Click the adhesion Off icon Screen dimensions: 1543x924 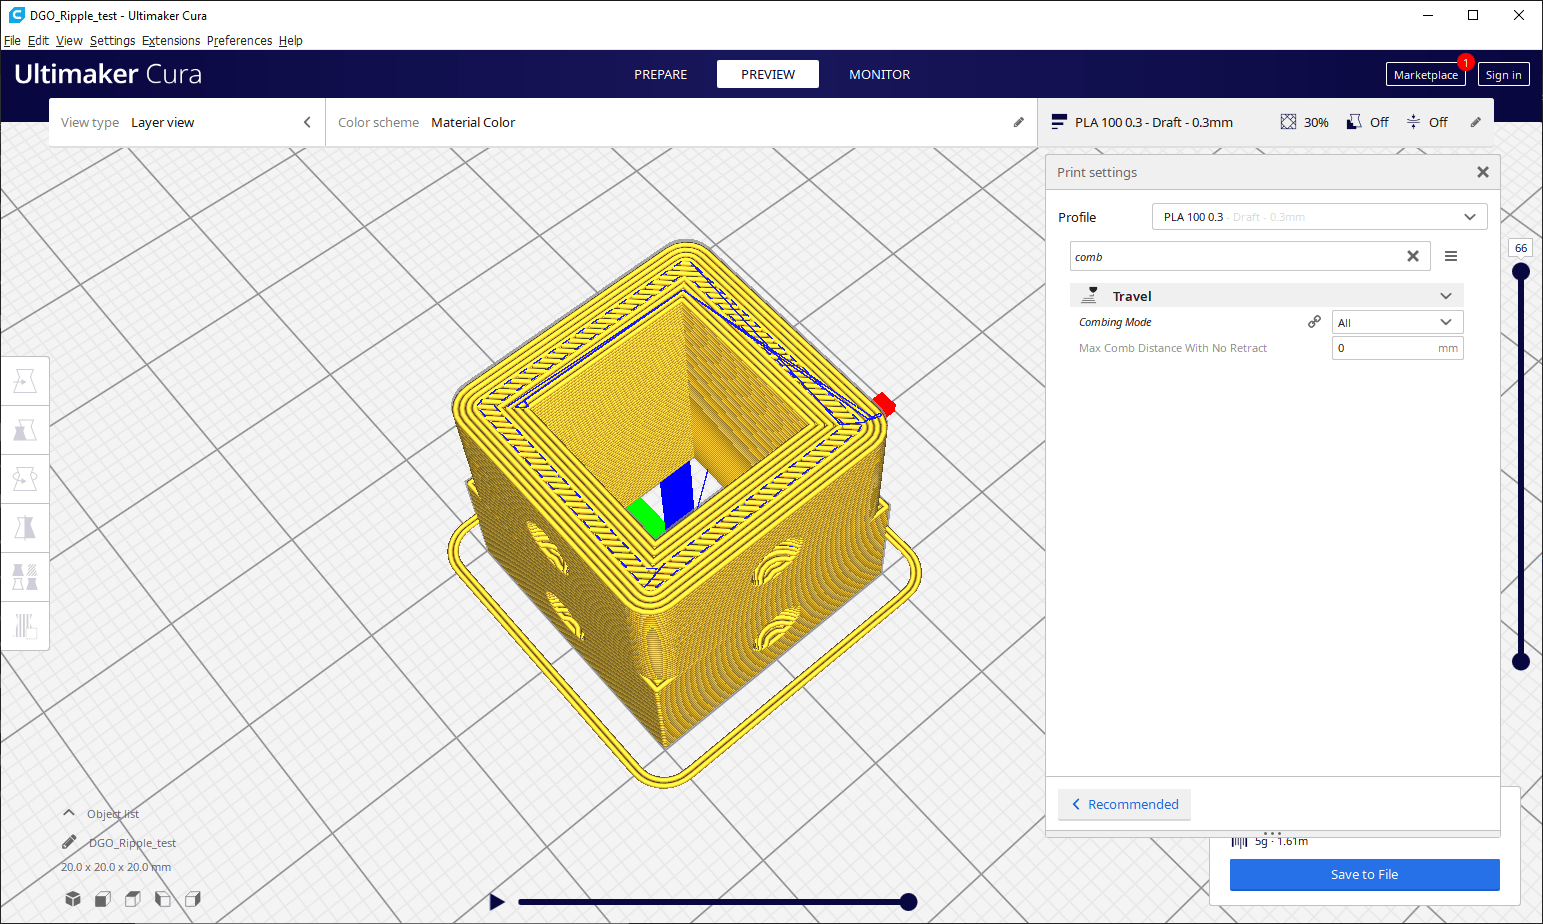[x=1413, y=122]
